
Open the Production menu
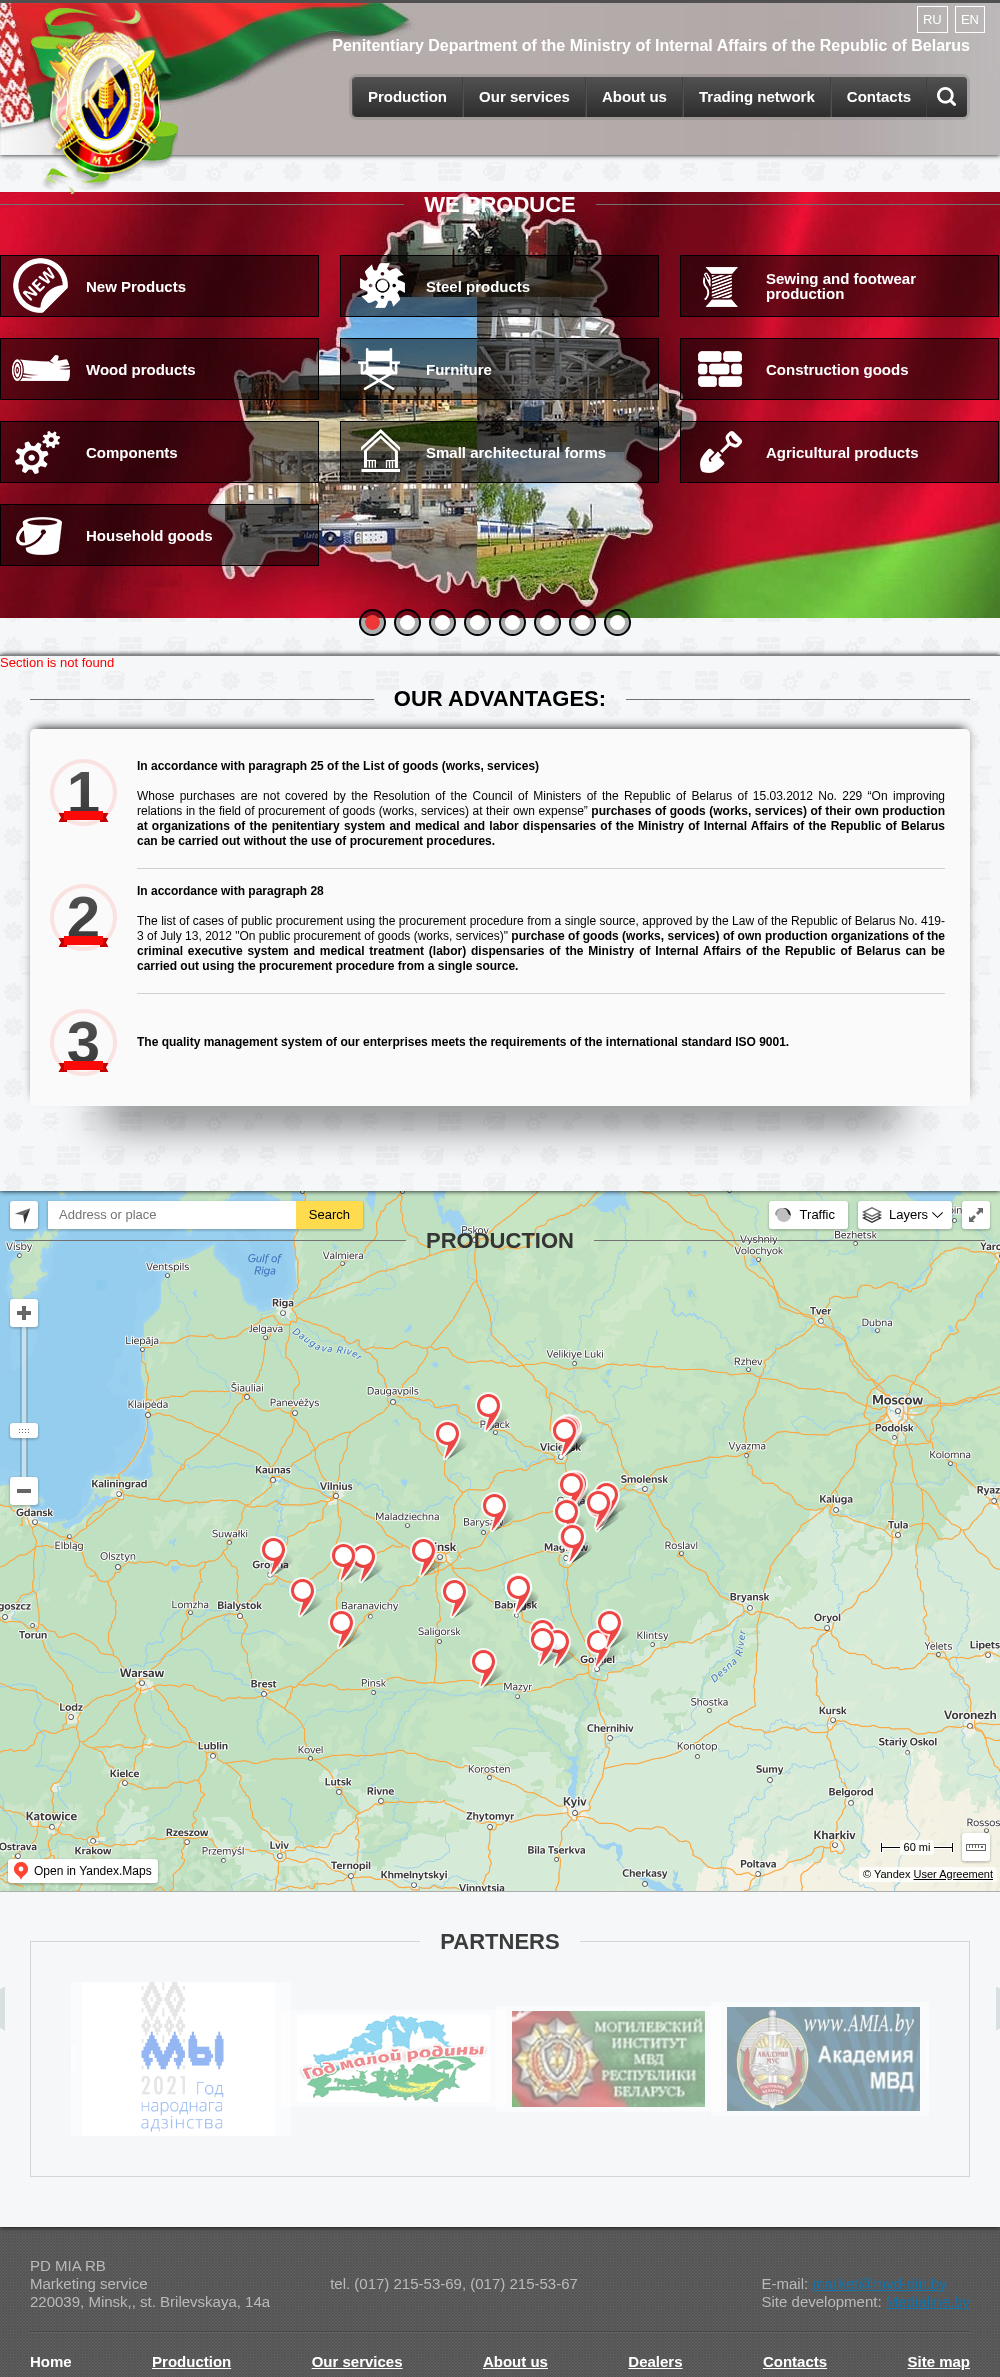click(407, 97)
